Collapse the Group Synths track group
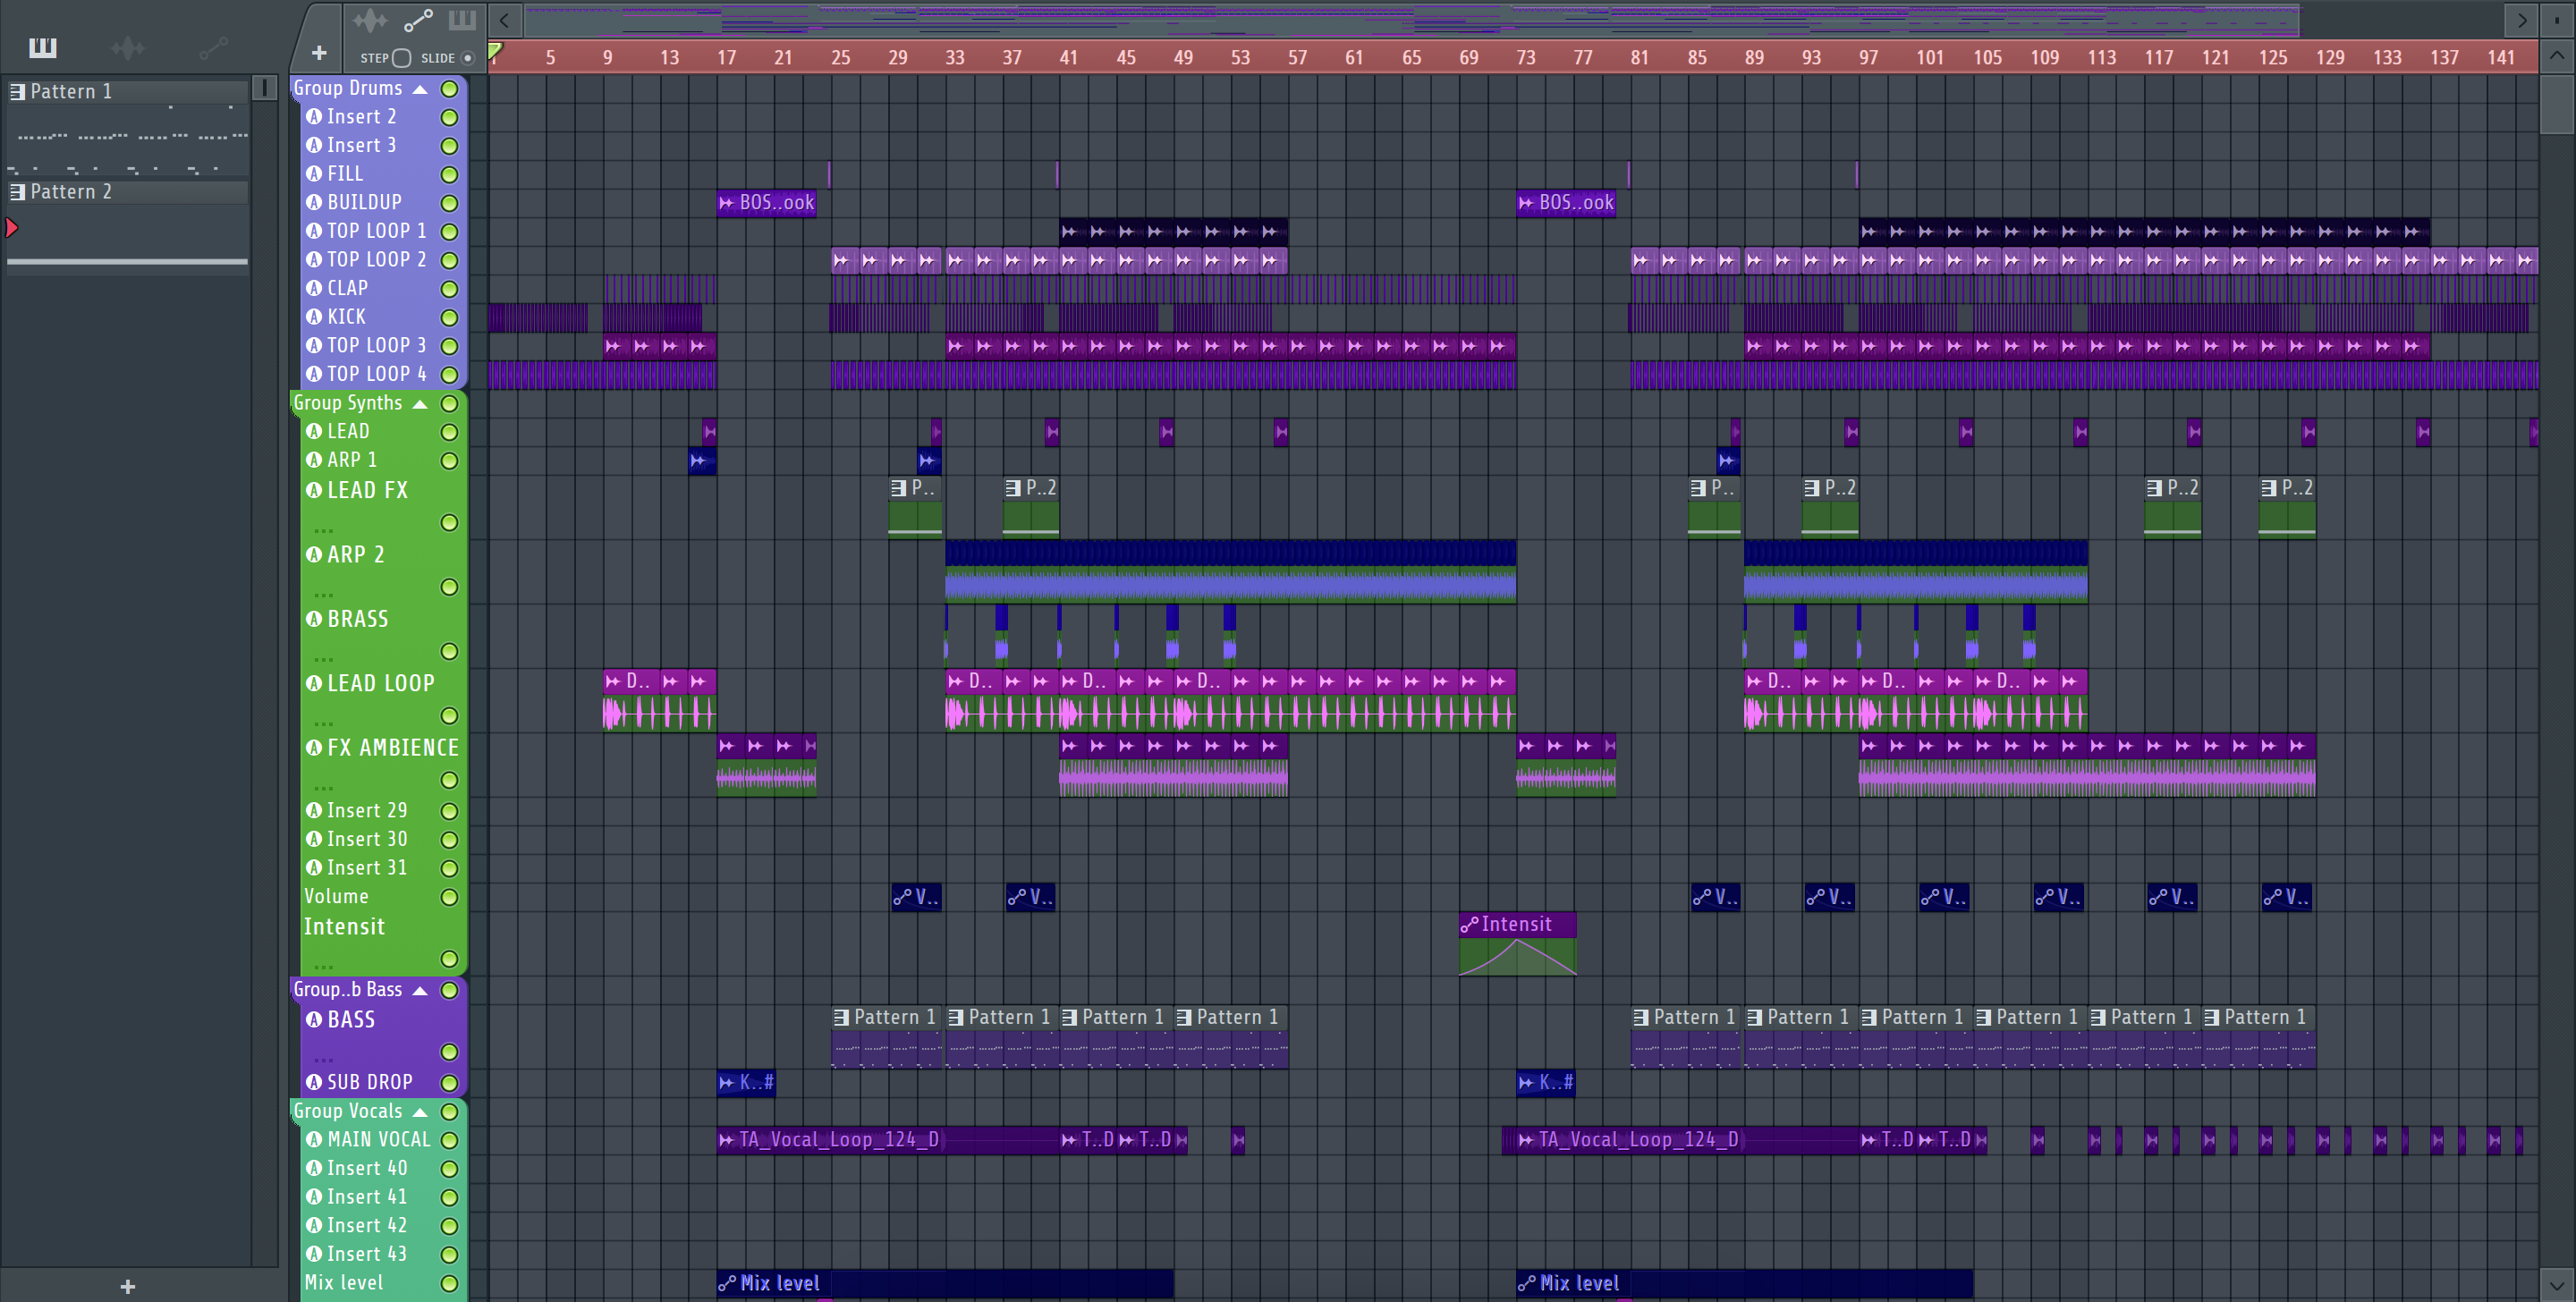The width and height of the screenshot is (2576, 1302). (x=420, y=404)
